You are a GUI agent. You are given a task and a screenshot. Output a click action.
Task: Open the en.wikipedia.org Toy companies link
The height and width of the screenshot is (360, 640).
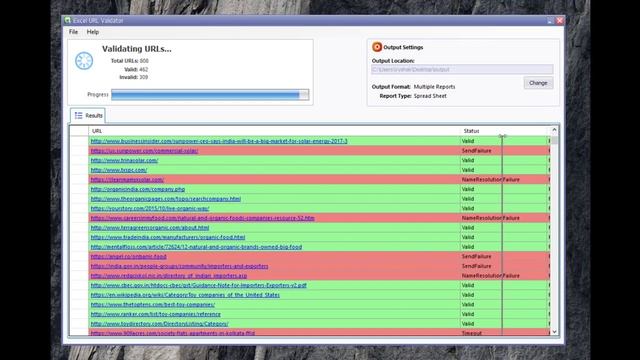point(185,295)
